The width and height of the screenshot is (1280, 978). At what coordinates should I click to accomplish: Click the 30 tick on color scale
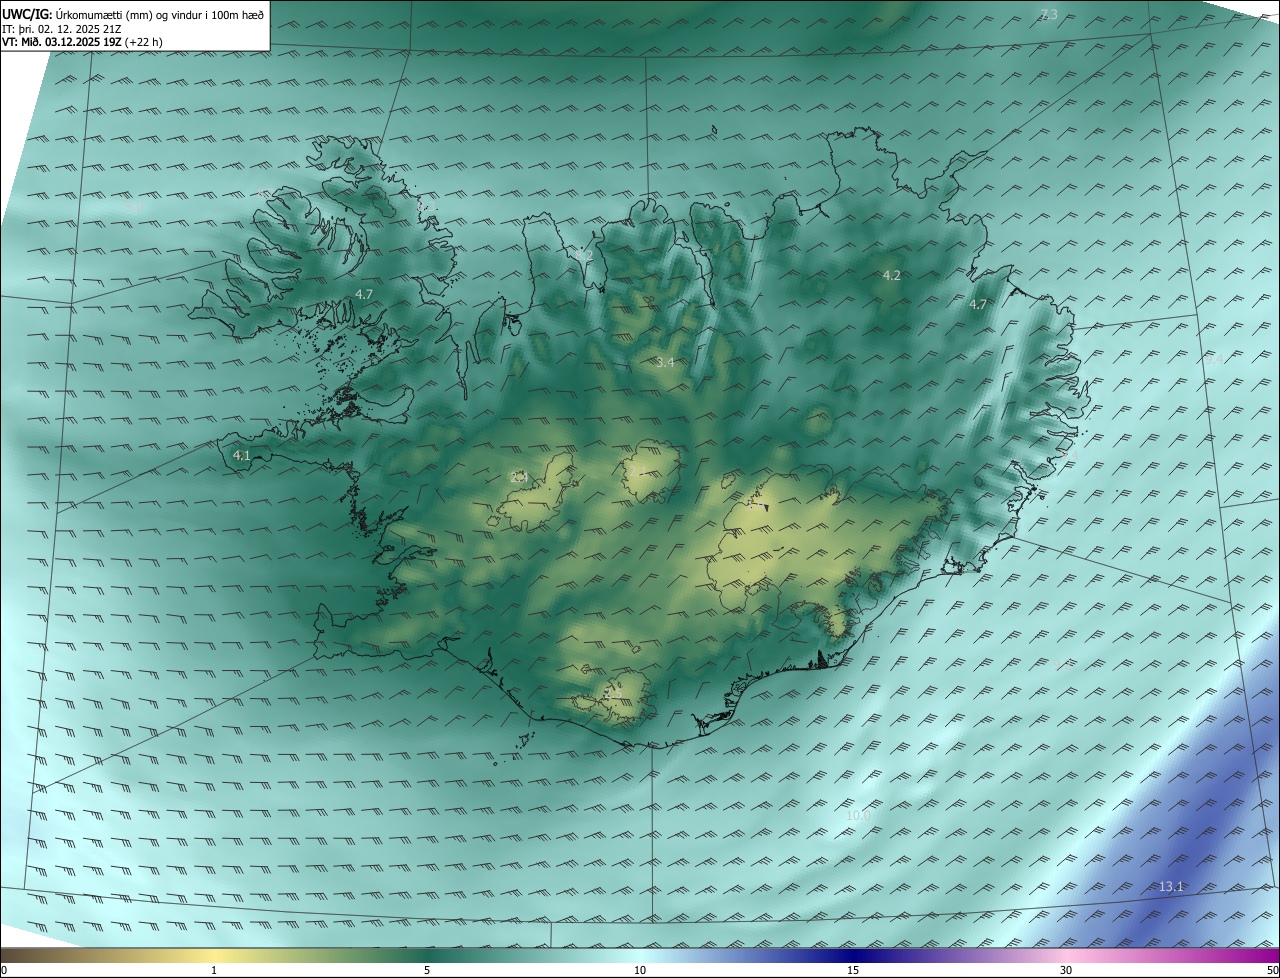[1066, 970]
